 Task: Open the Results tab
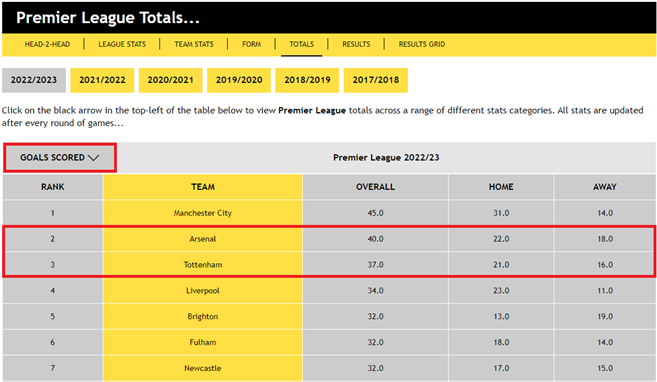click(356, 44)
